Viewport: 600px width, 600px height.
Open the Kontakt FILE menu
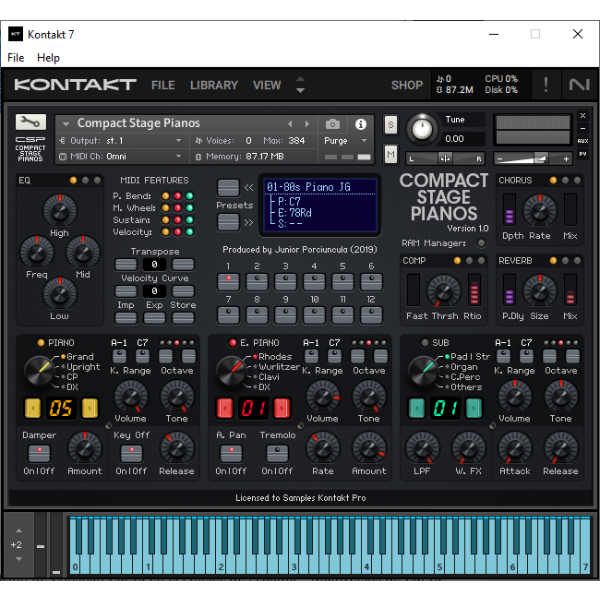(163, 85)
